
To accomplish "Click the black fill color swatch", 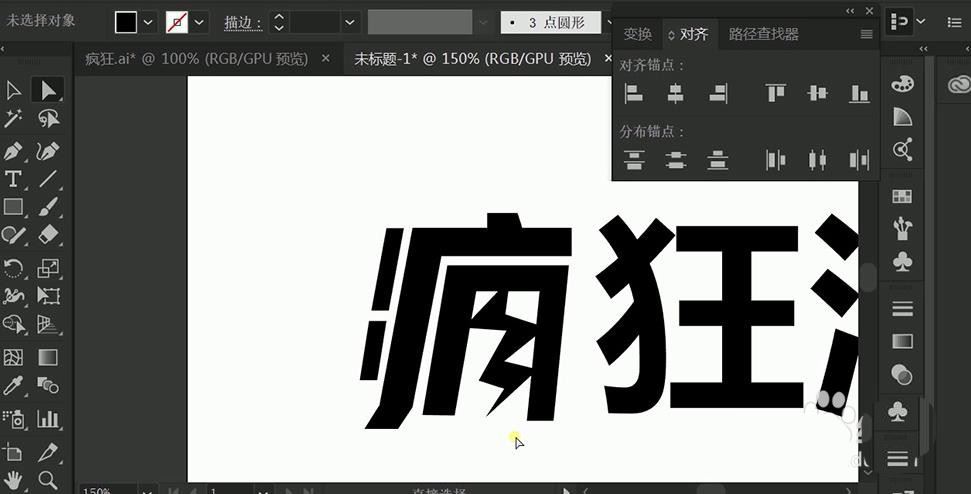I will [126, 22].
